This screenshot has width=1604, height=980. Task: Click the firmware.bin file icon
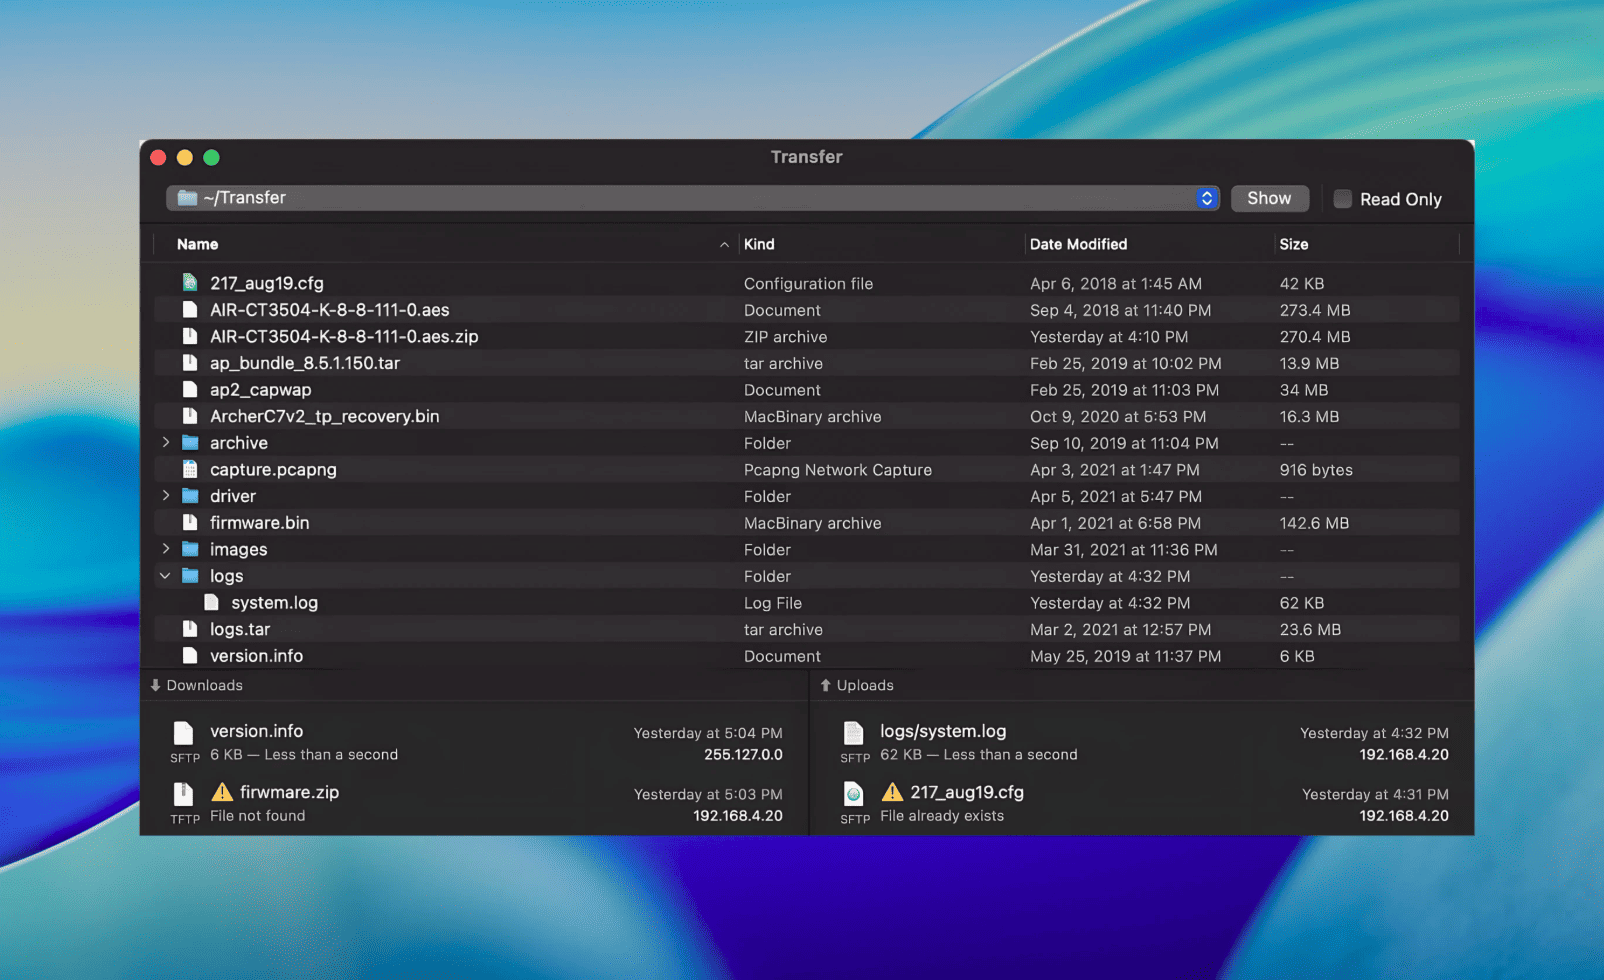point(190,523)
